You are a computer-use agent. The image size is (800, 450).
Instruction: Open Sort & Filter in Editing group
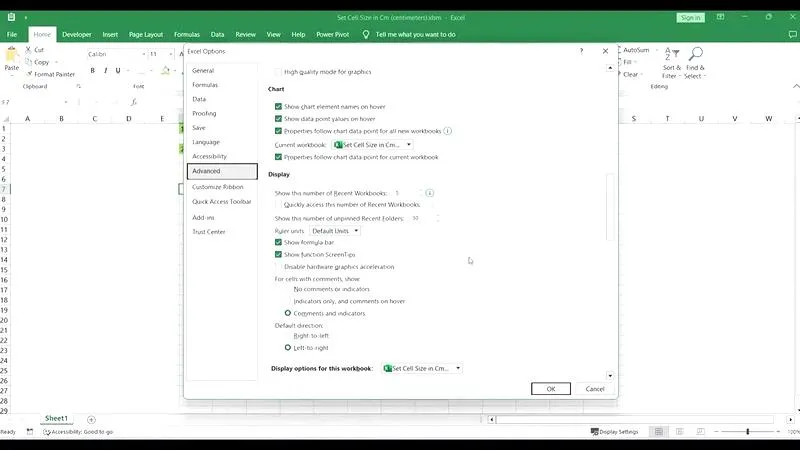(671, 63)
